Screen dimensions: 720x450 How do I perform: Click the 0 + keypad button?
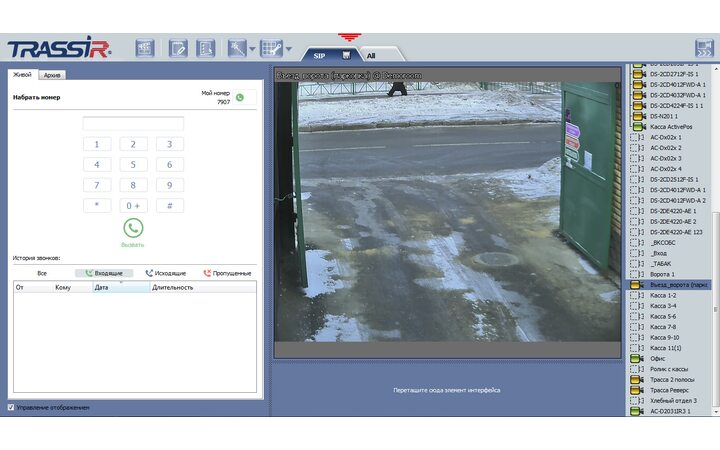(133, 205)
